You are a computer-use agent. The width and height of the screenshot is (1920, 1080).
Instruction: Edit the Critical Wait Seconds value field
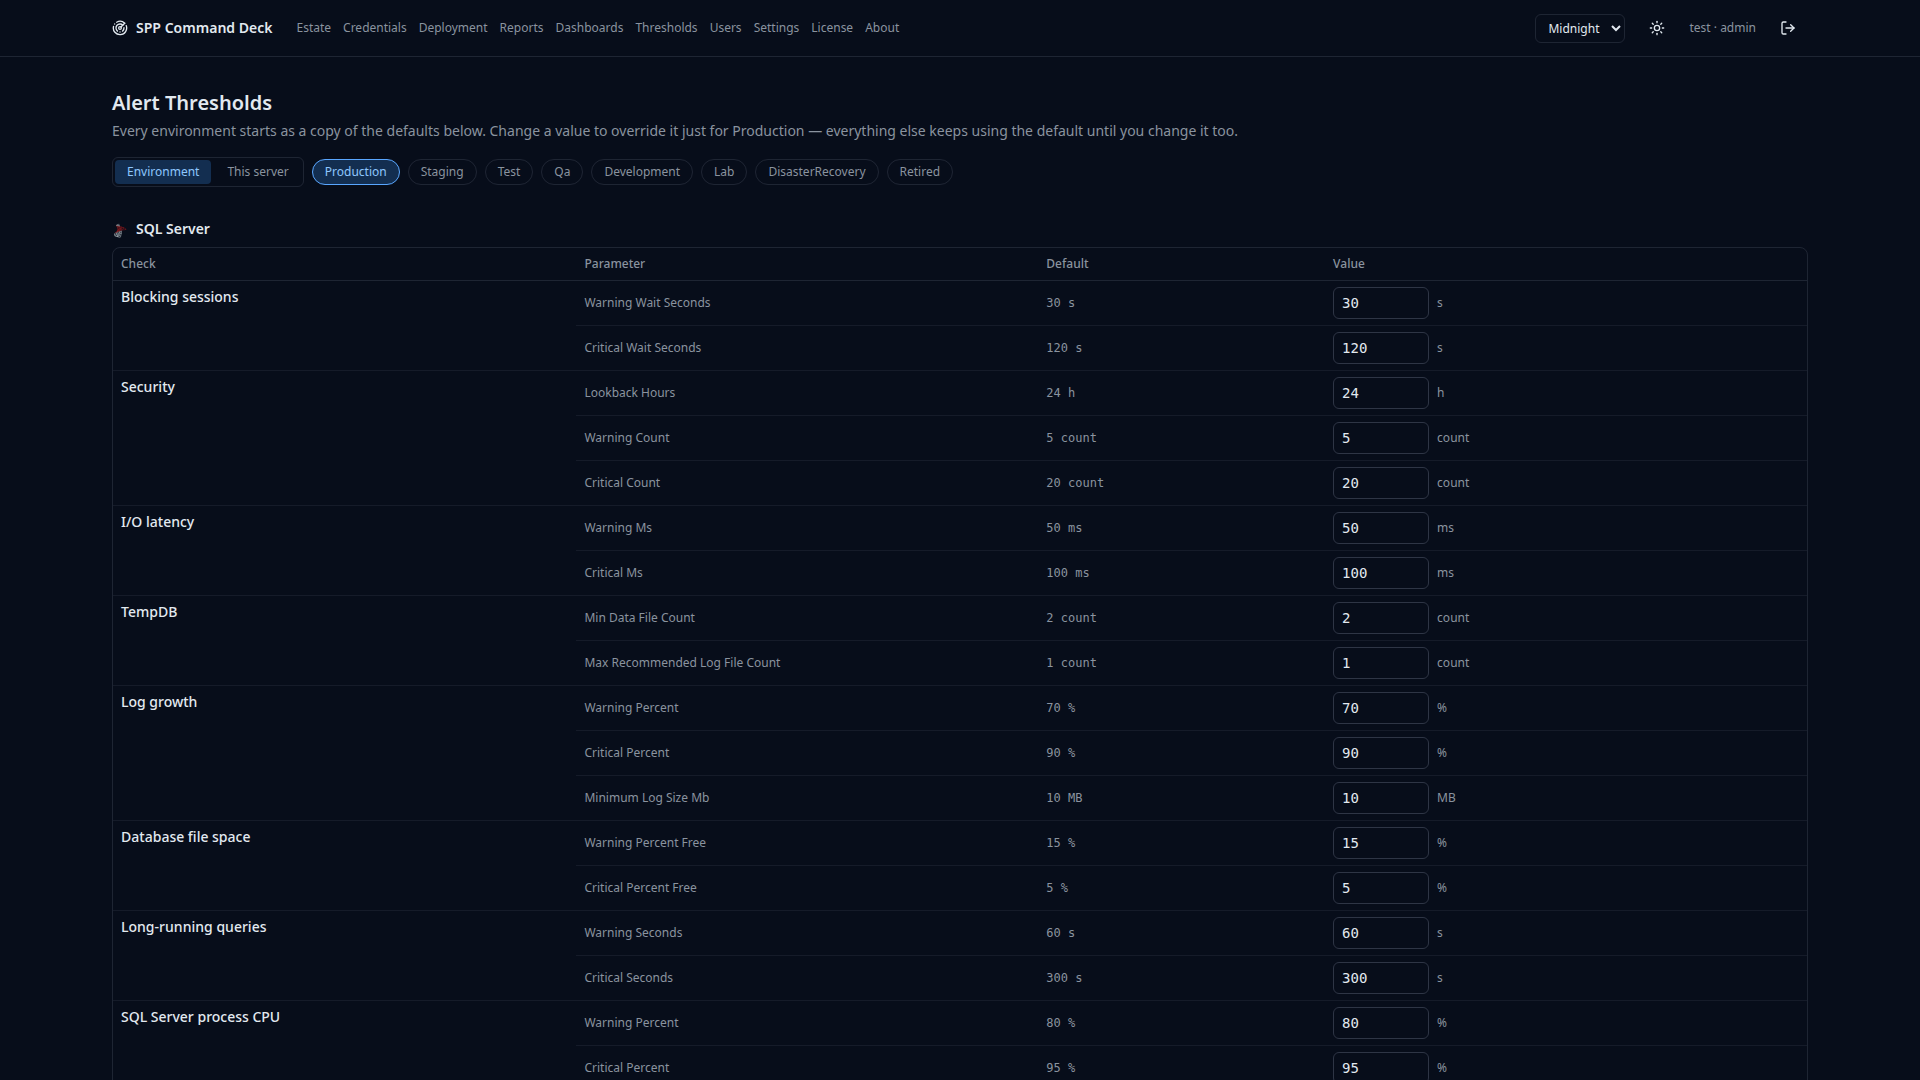[1380, 348]
